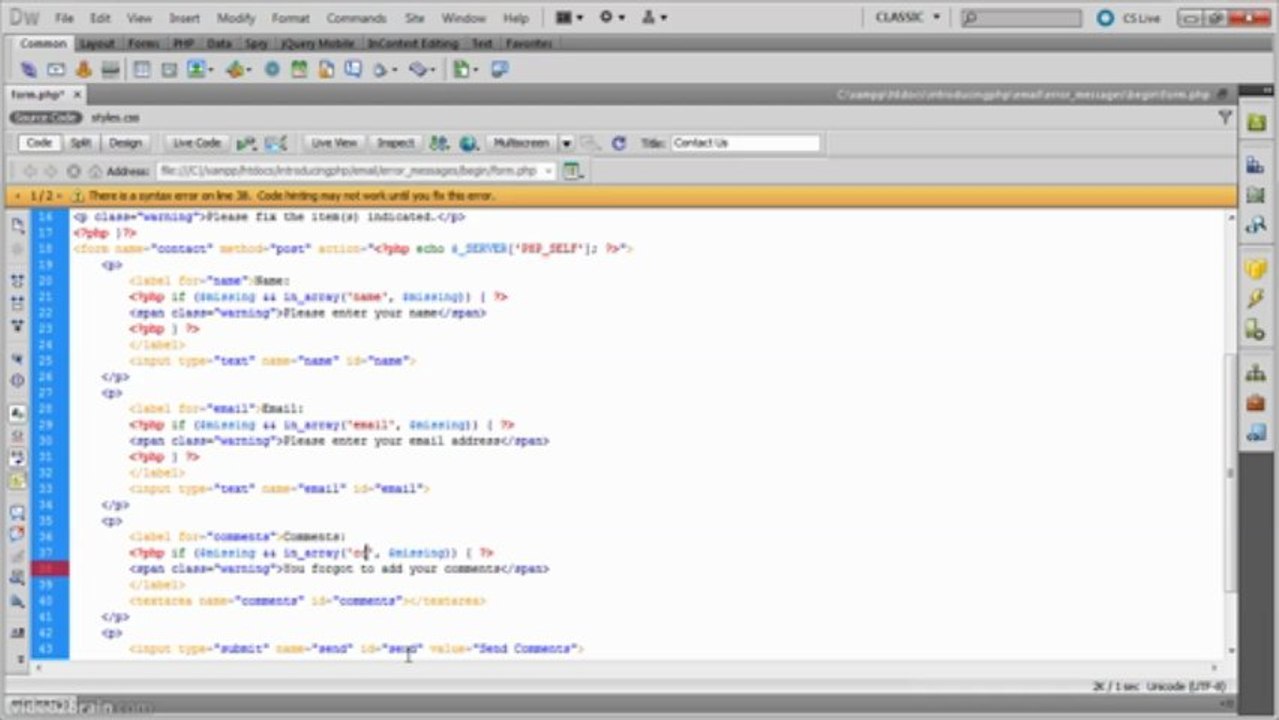This screenshot has height=720, width=1279.
Task: Toggle Highlight Invalid Code
Action: (x=17, y=436)
